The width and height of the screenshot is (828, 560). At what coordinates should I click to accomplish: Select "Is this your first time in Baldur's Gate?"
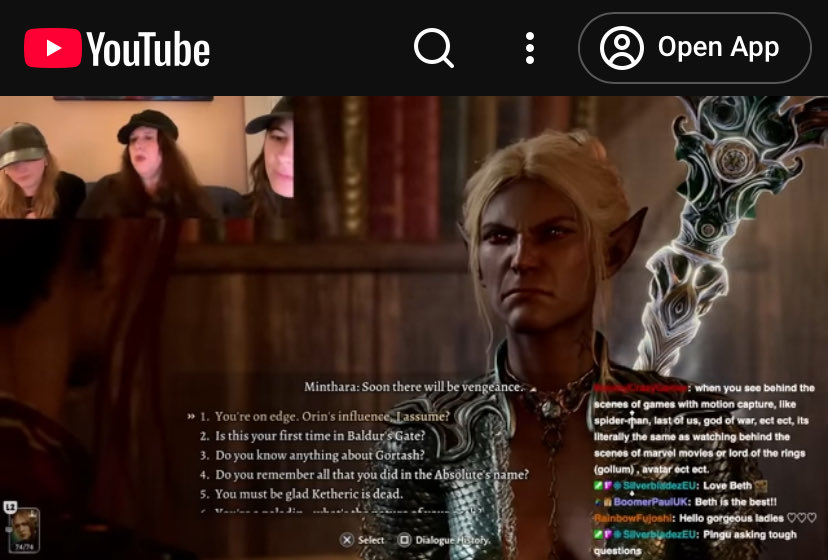312,436
